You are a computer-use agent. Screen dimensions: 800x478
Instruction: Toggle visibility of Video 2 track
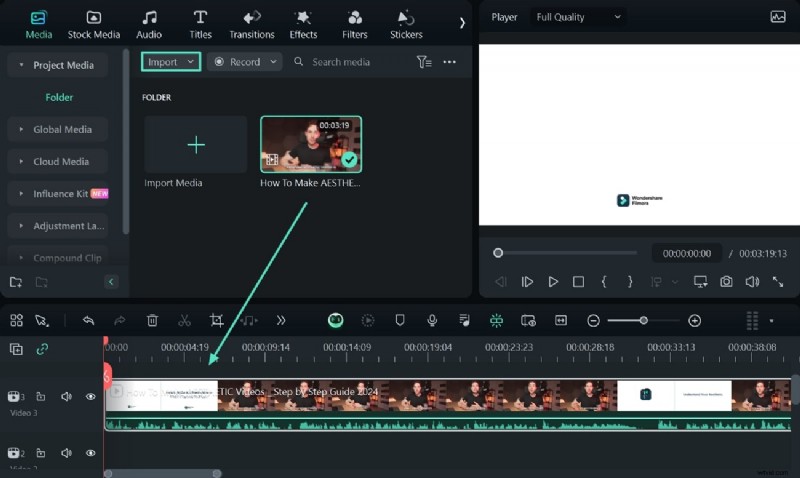coord(90,453)
